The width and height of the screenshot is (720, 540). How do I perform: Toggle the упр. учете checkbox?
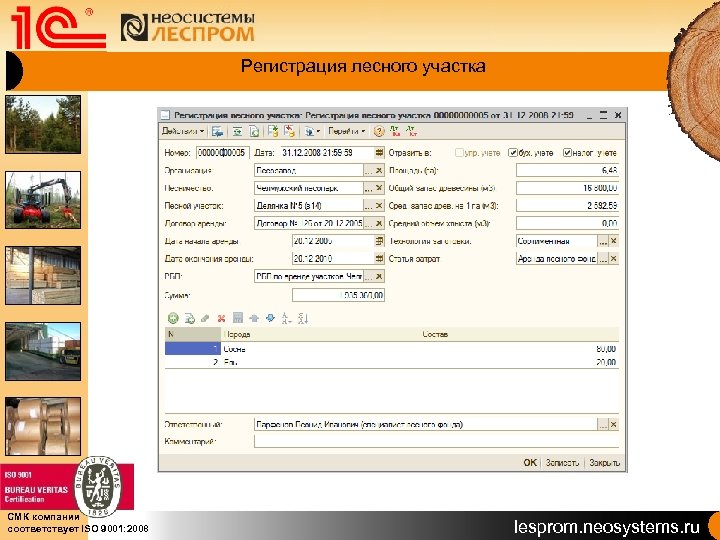(x=459, y=153)
